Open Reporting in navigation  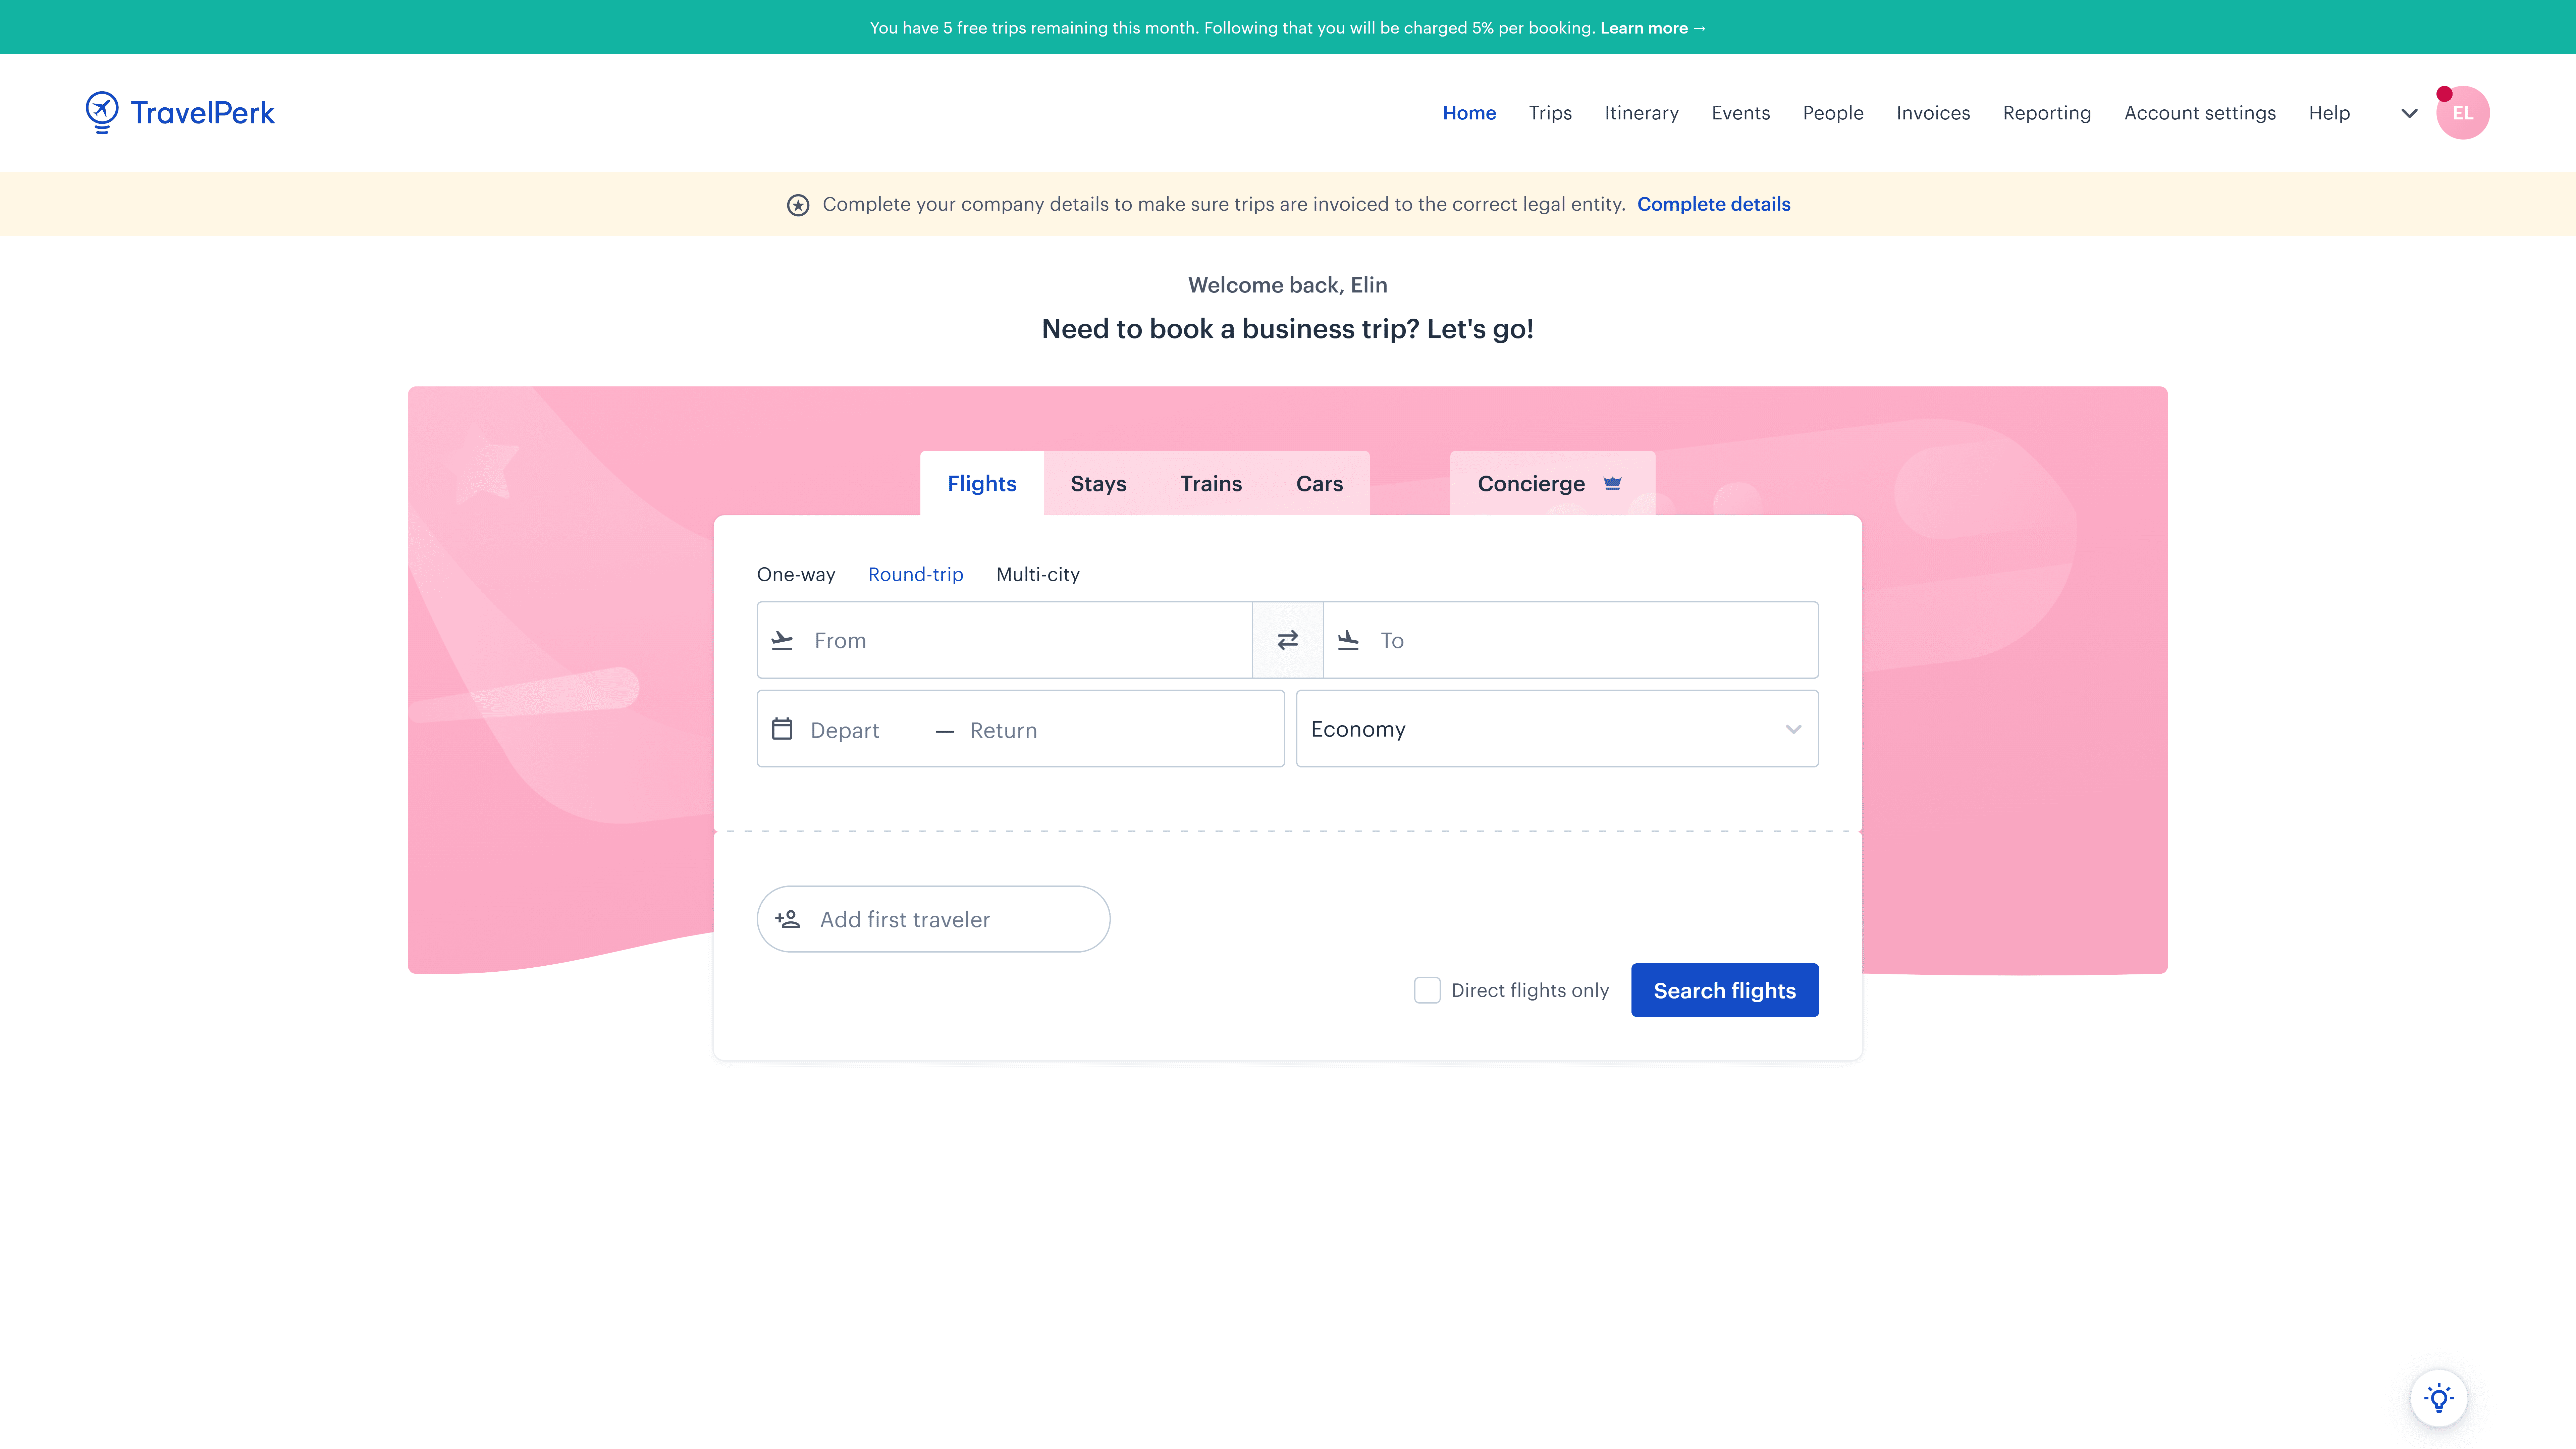[x=2047, y=113]
